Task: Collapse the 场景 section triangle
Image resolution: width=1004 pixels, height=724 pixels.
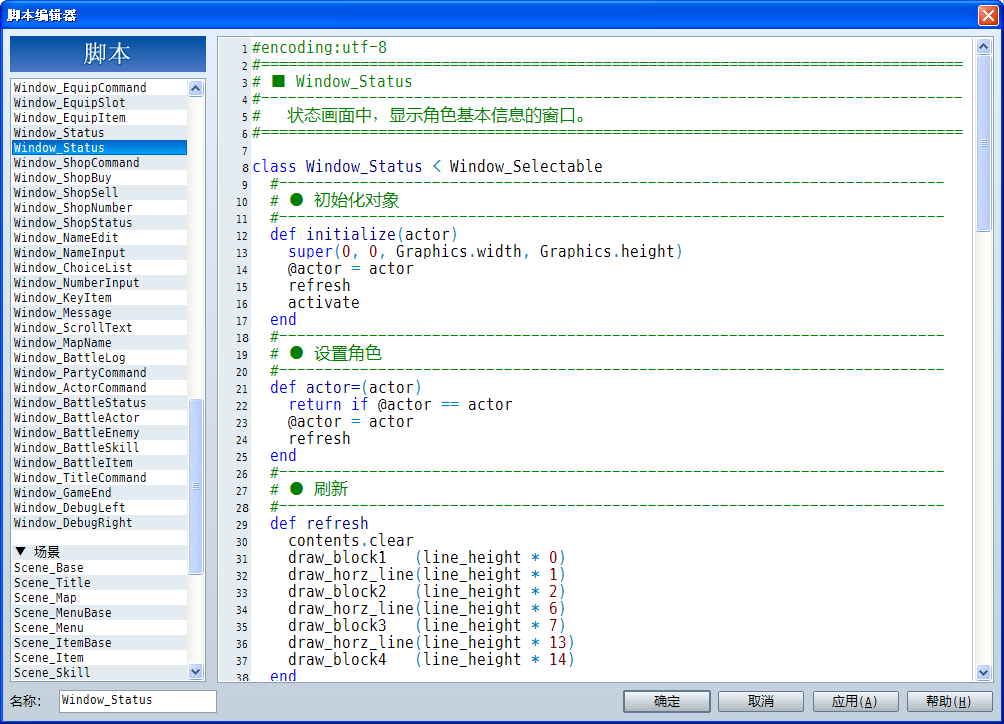Action: [x=20, y=551]
